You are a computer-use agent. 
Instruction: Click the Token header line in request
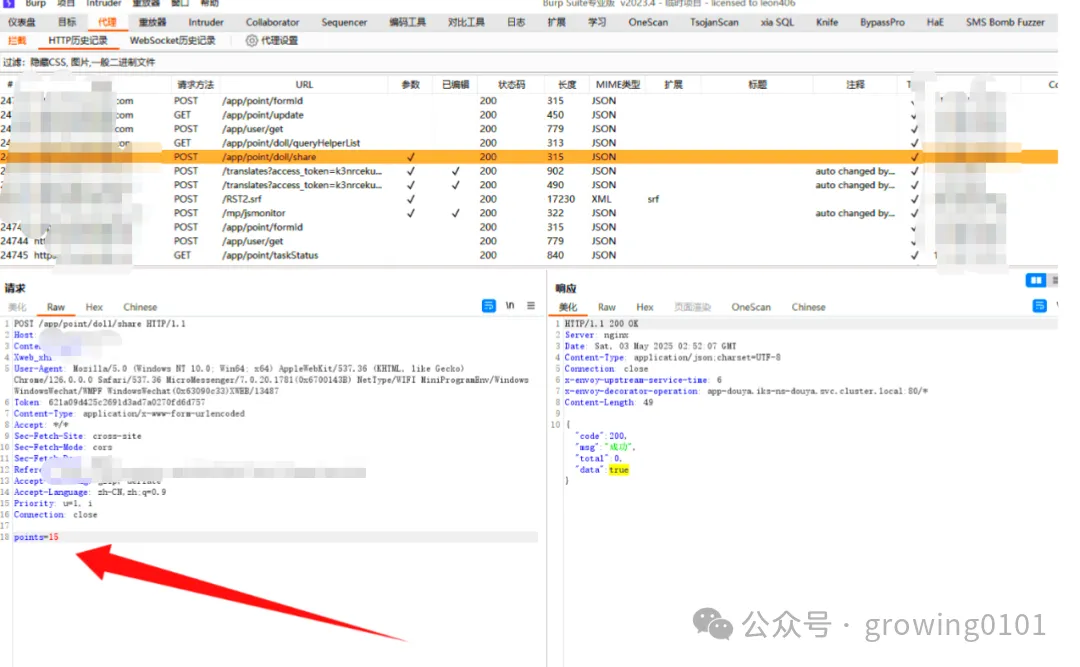click(109, 402)
